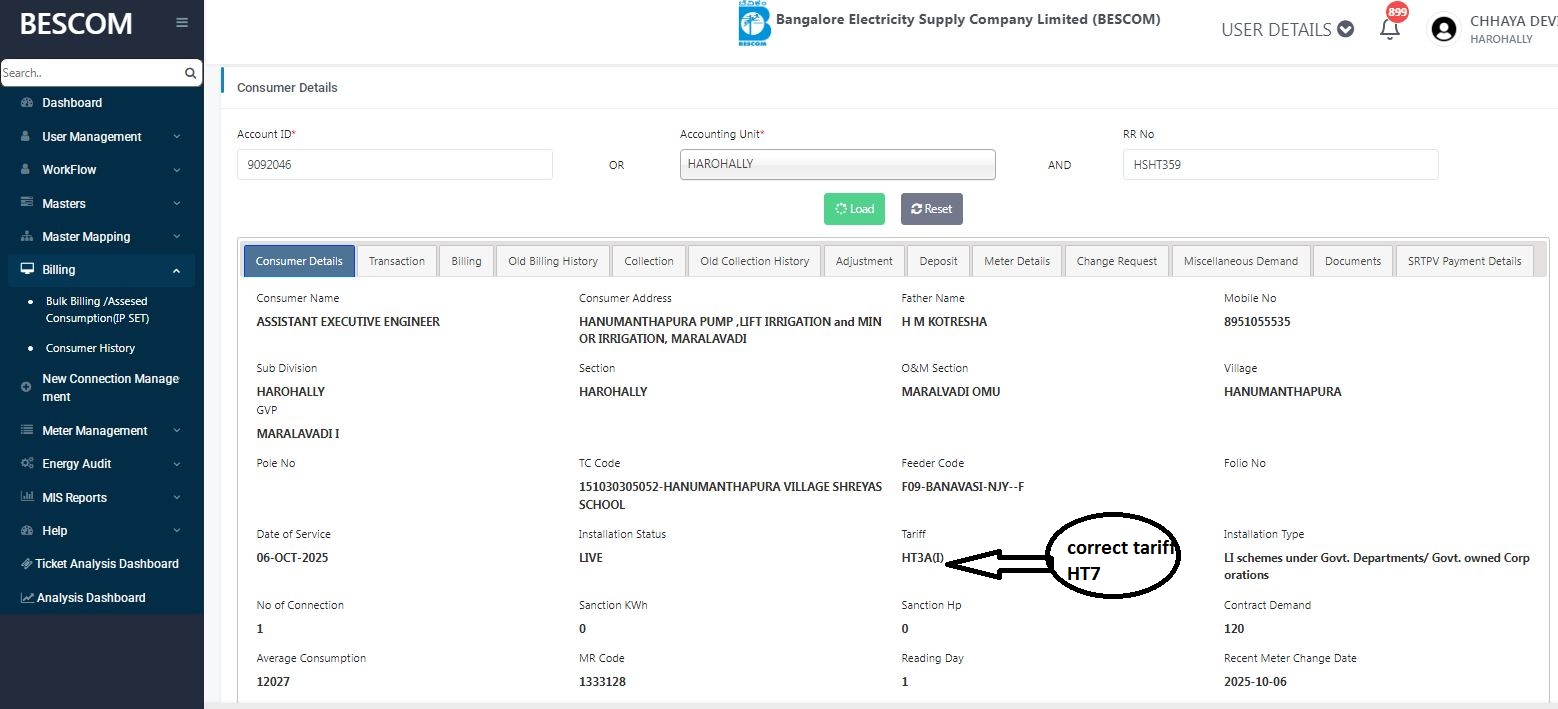The image size is (1558, 709).
Task: Open the Meter Details tab
Action: (1017, 261)
